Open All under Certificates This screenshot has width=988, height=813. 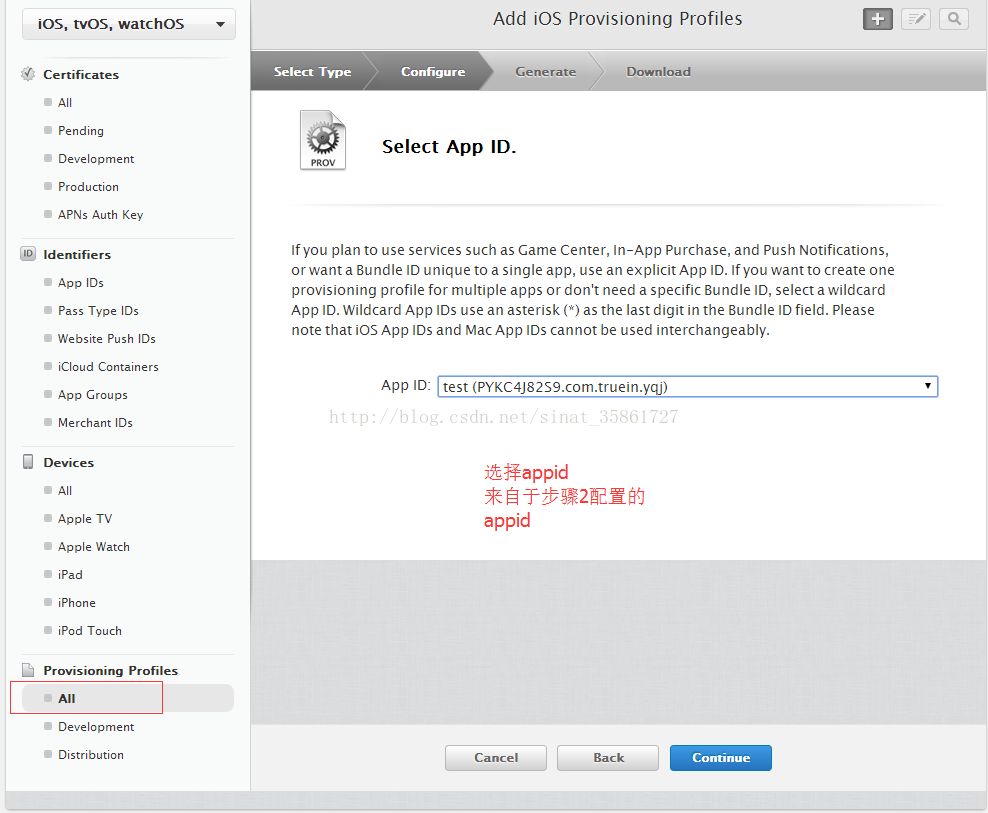point(65,103)
